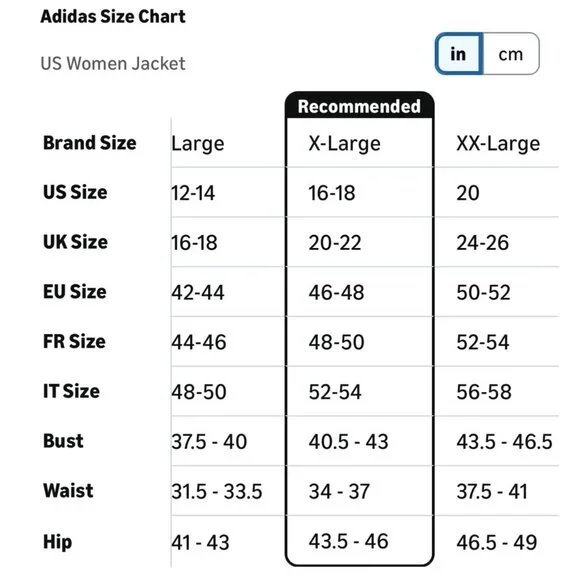Click the Brand Size row label
This screenshot has height=580, width=580.
(x=90, y=143)
